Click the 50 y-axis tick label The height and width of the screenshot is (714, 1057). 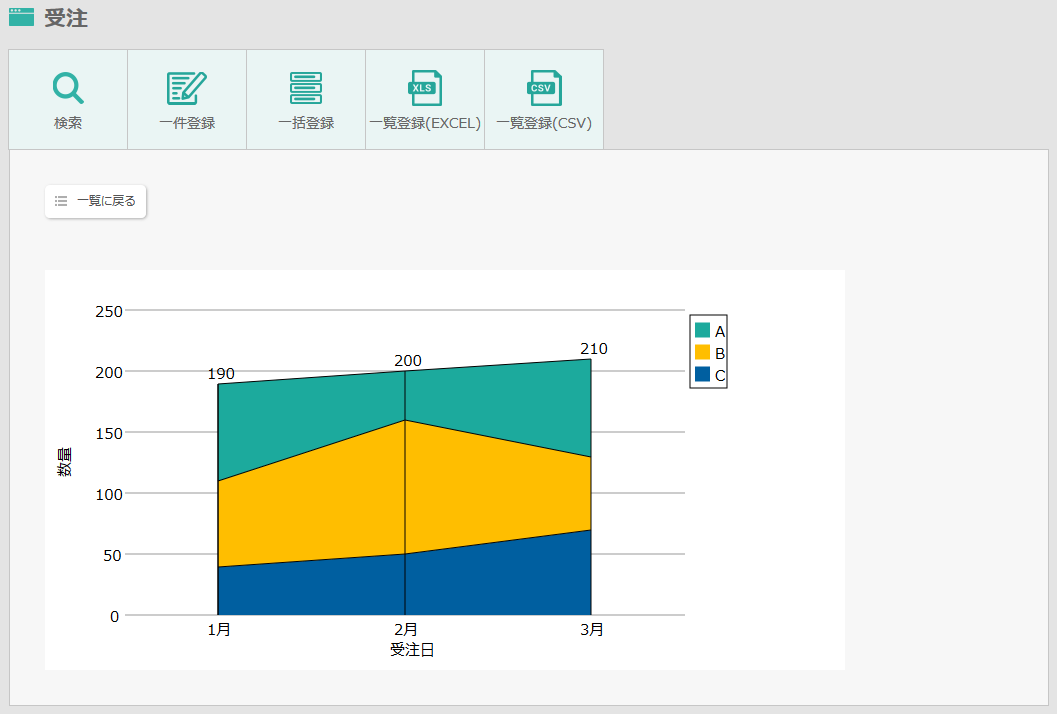113,556
